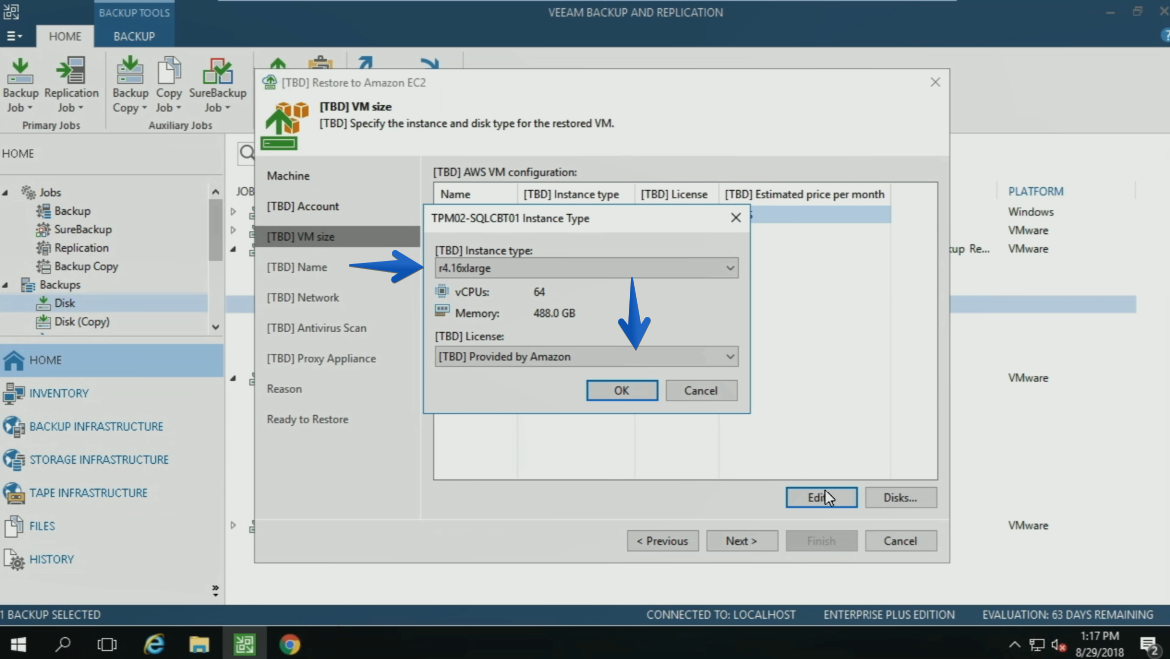The width and height of the screenshot is (1170, 659).
Task: Open the Windows Start menu
Action: tap(18, 644)
